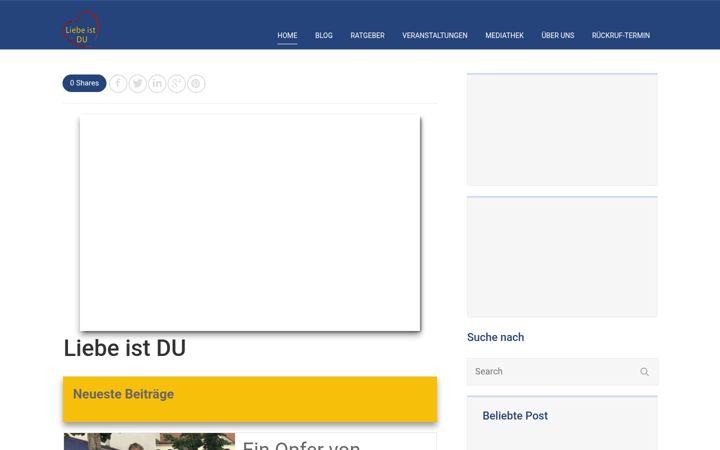This screenshot has width=720, height=450.
Task: Share on Facebook icon
Action: 118,84
